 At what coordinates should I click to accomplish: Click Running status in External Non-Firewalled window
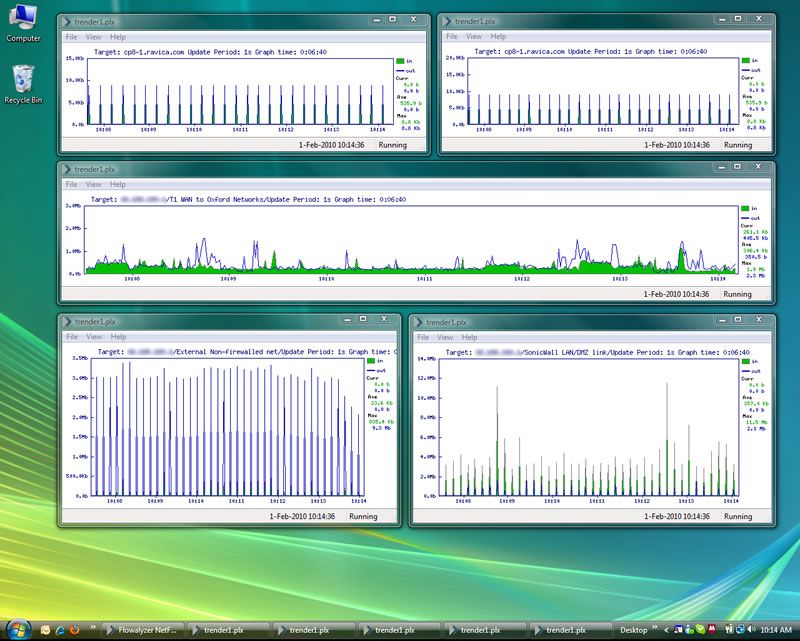click(363, 516)
